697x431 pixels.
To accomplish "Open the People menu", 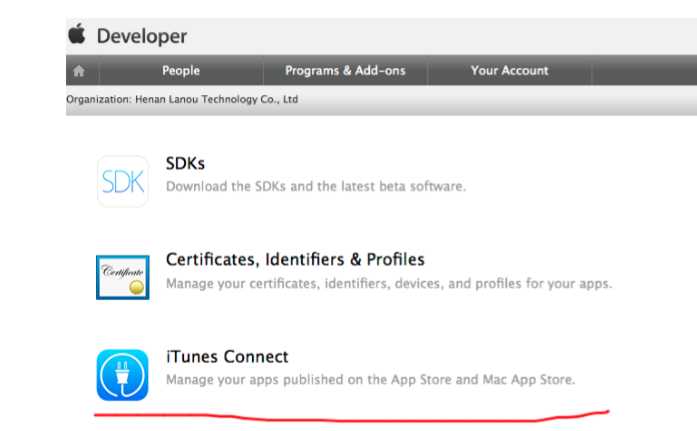I will (x=181, y=70).
